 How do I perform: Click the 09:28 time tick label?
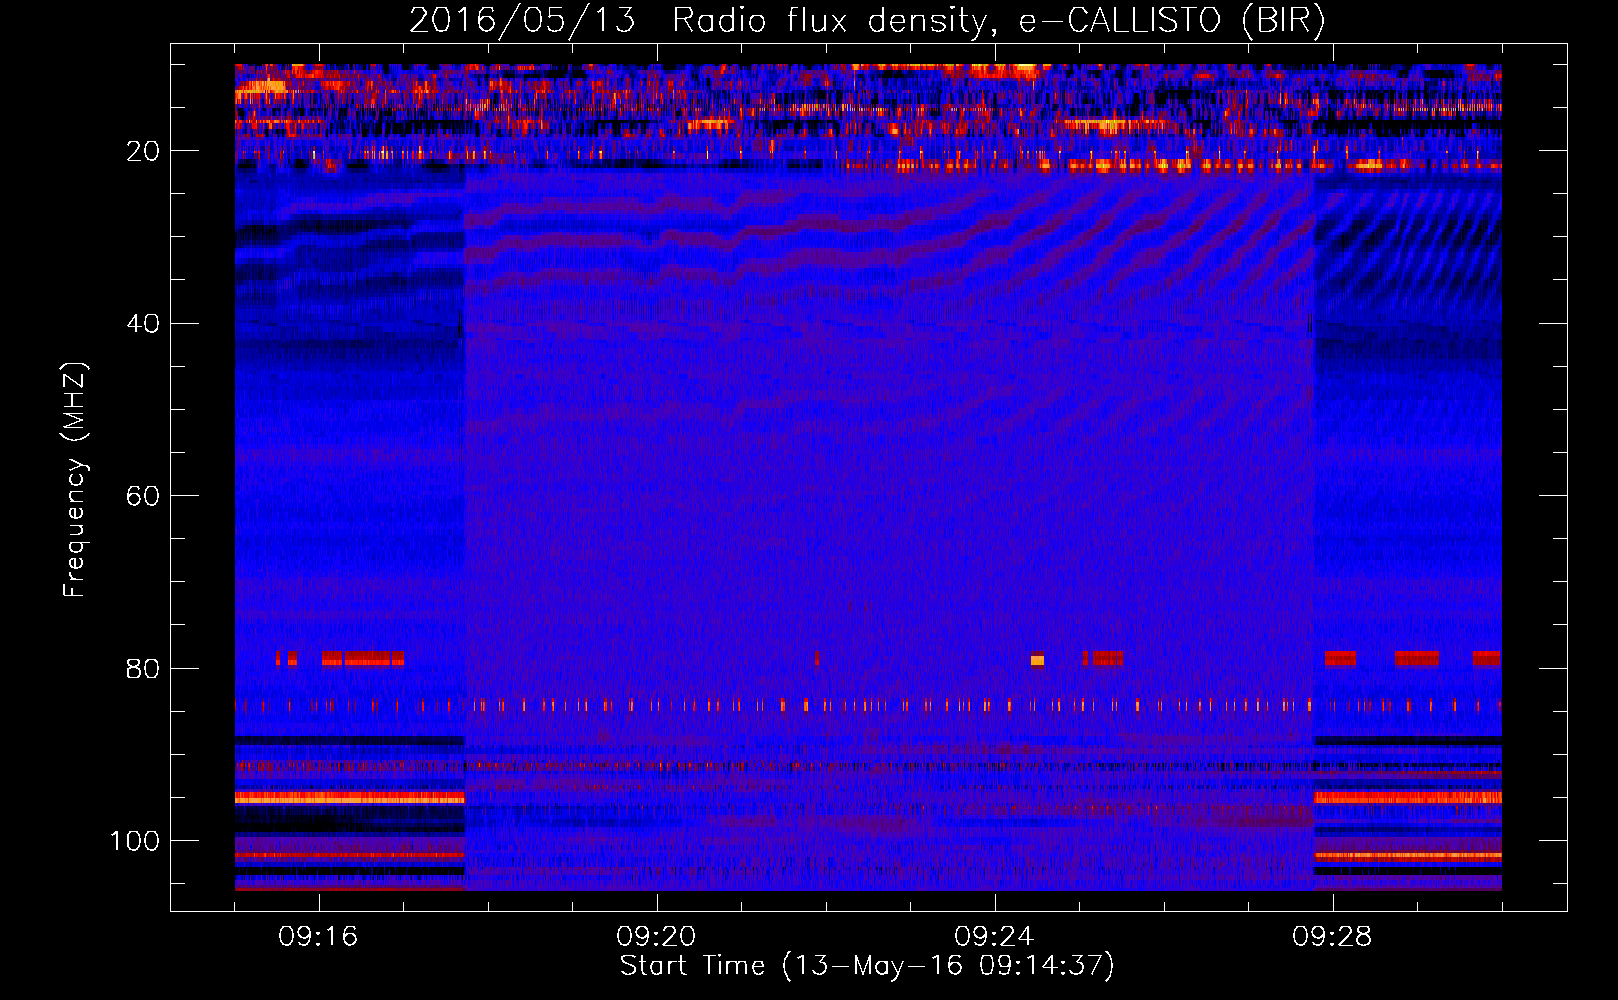click(1332, 937)
